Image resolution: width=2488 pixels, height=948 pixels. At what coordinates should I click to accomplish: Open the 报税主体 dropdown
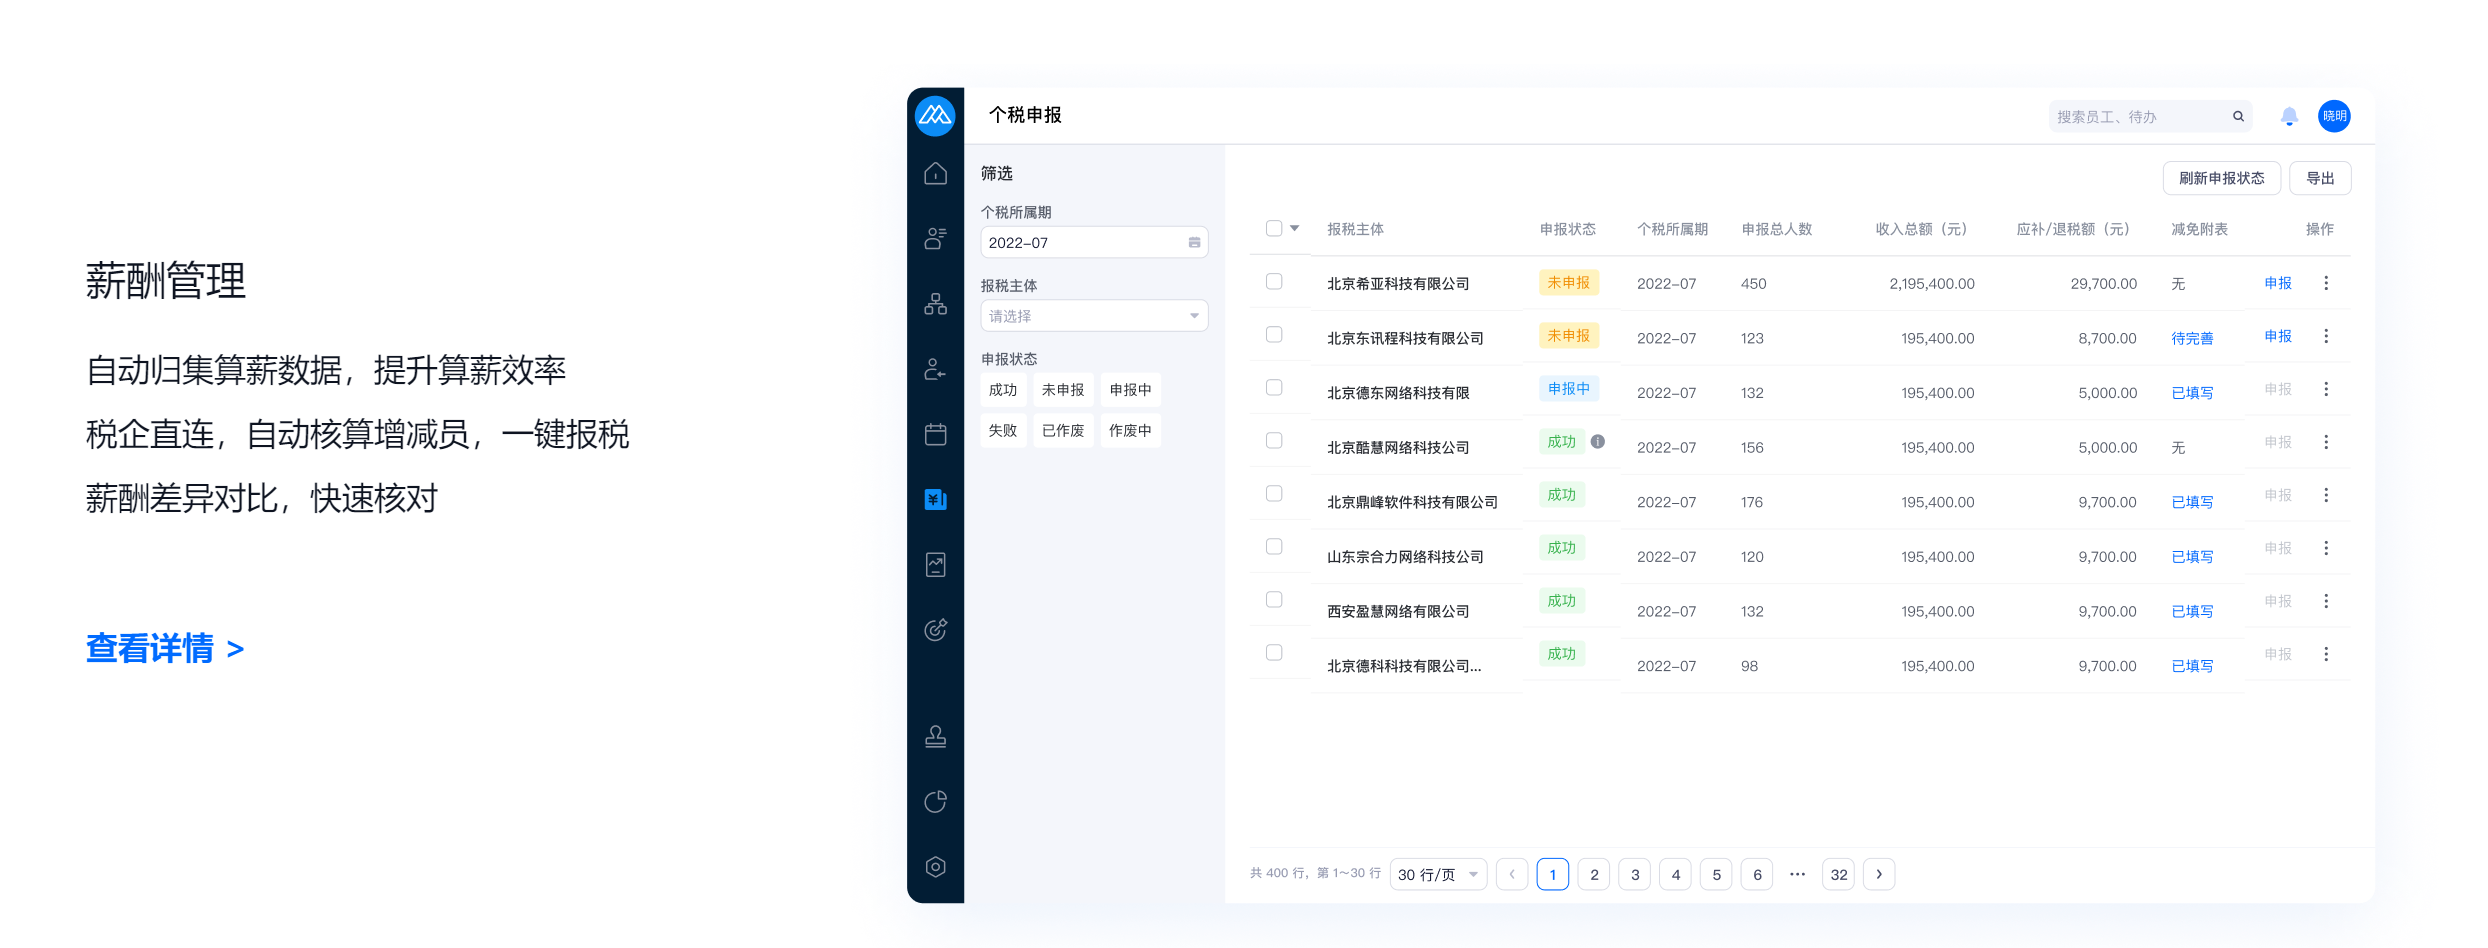[x=1094, y=315]
